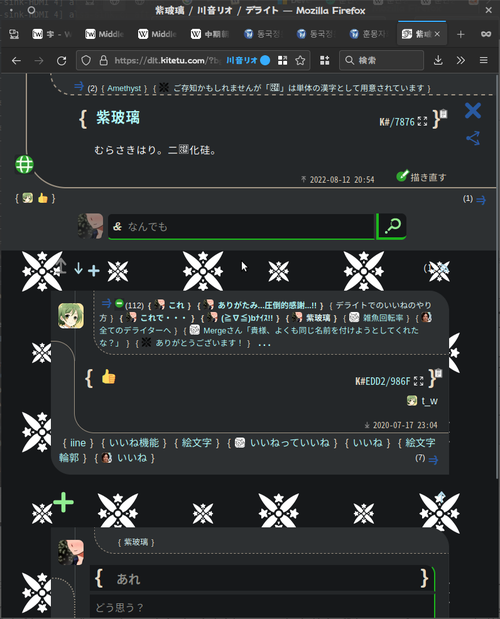Open Firefox downloads icon
The height and width of the screenshot is (619, 500).
pyautogui.click(x=438, y=60)
